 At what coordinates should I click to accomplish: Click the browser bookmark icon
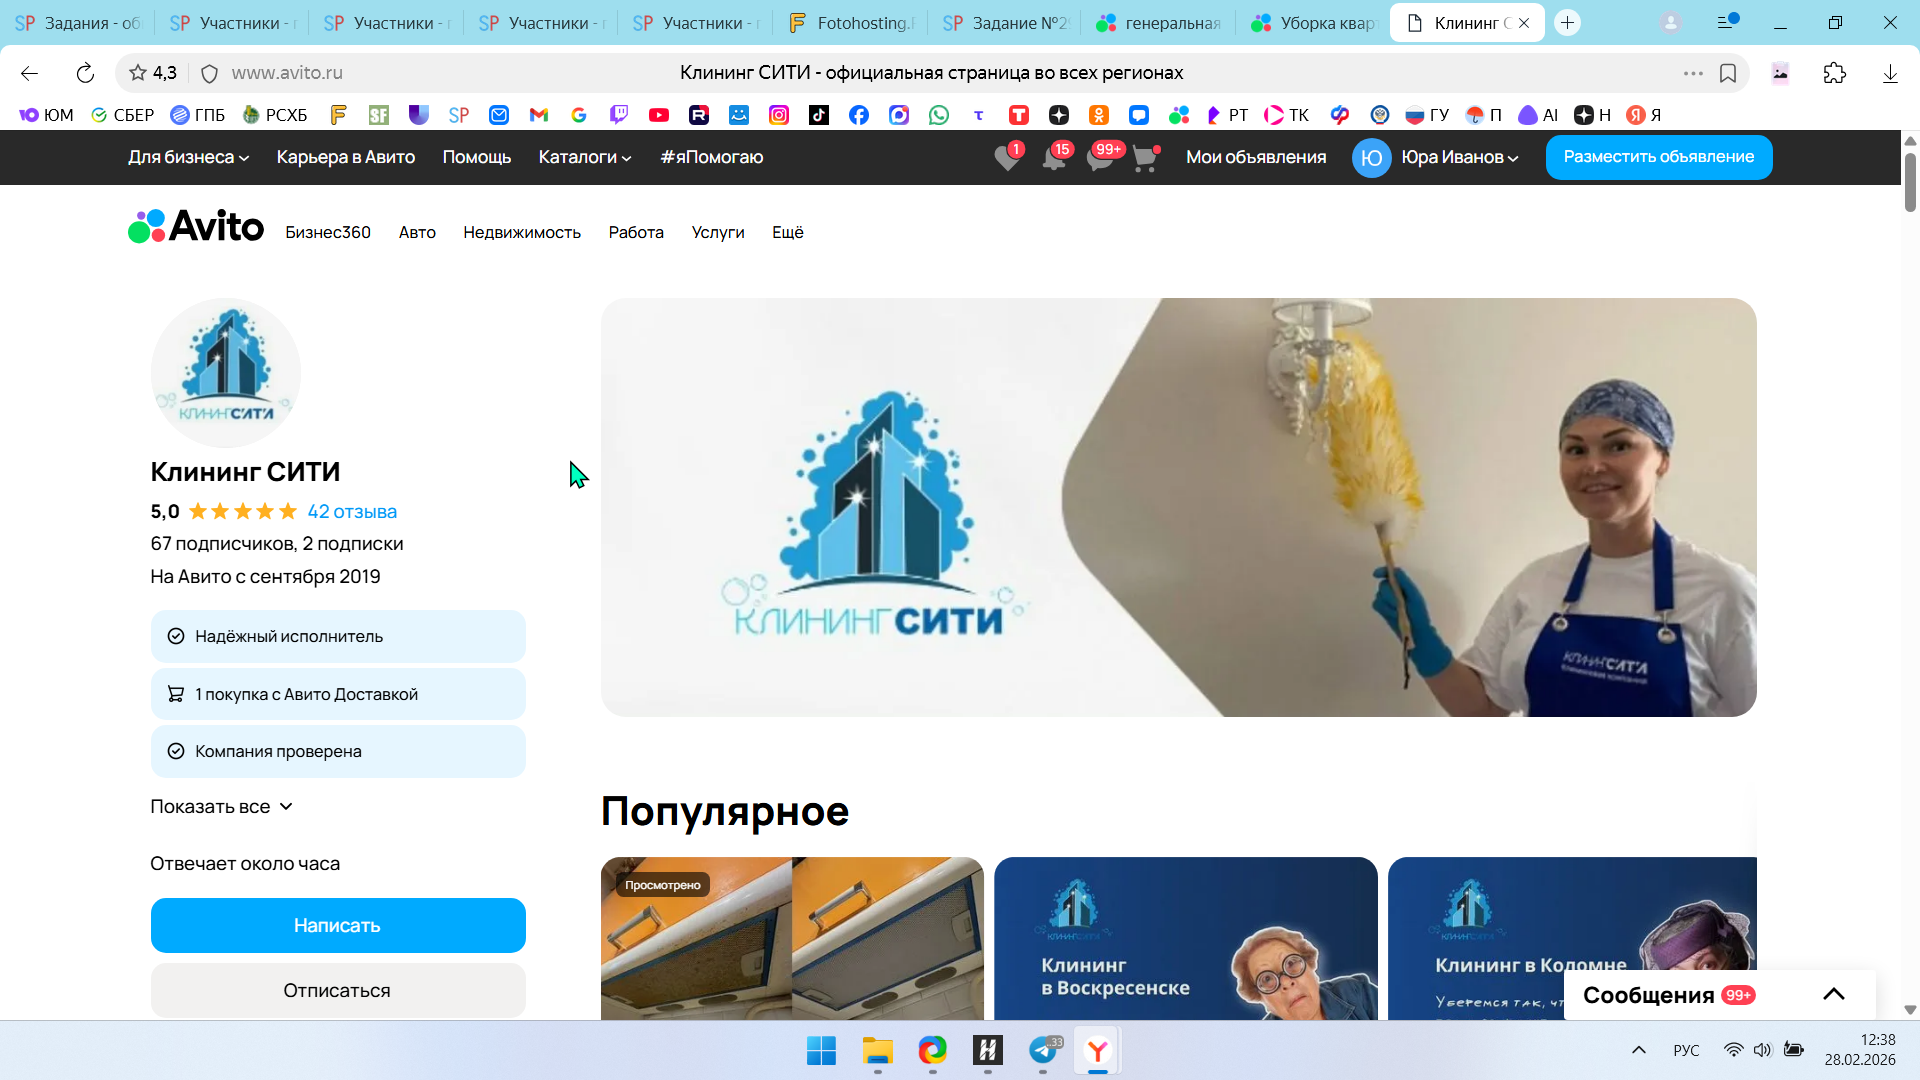coord(1728,73)
